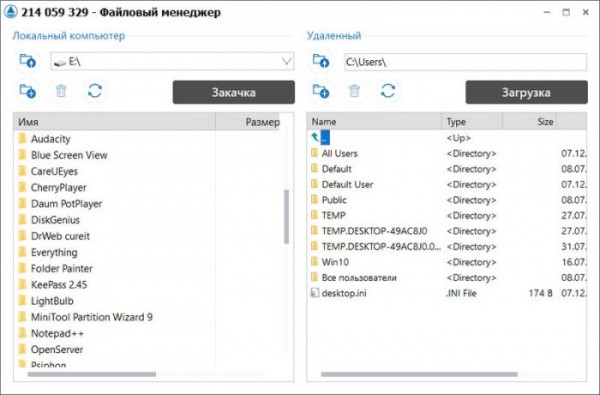Select the CherryPlayer folder
600x395 pixels.
click(52, 188)
